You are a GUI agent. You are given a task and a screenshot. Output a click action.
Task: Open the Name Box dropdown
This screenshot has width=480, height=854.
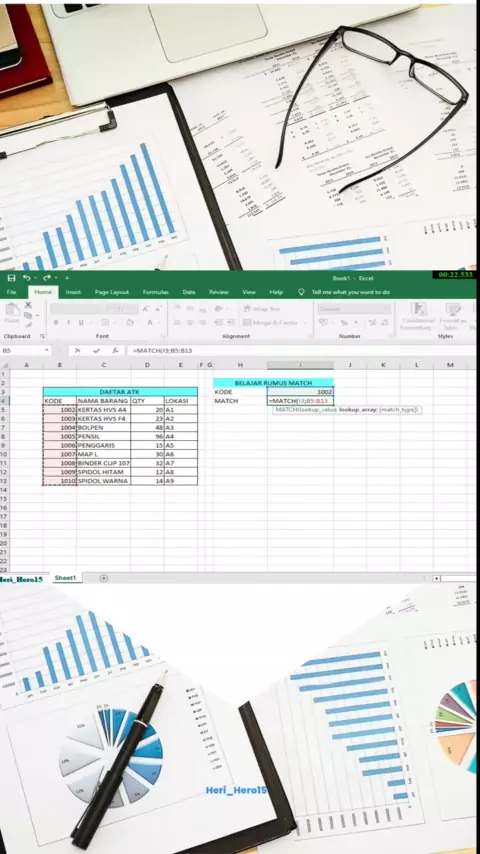coord(47,351)
